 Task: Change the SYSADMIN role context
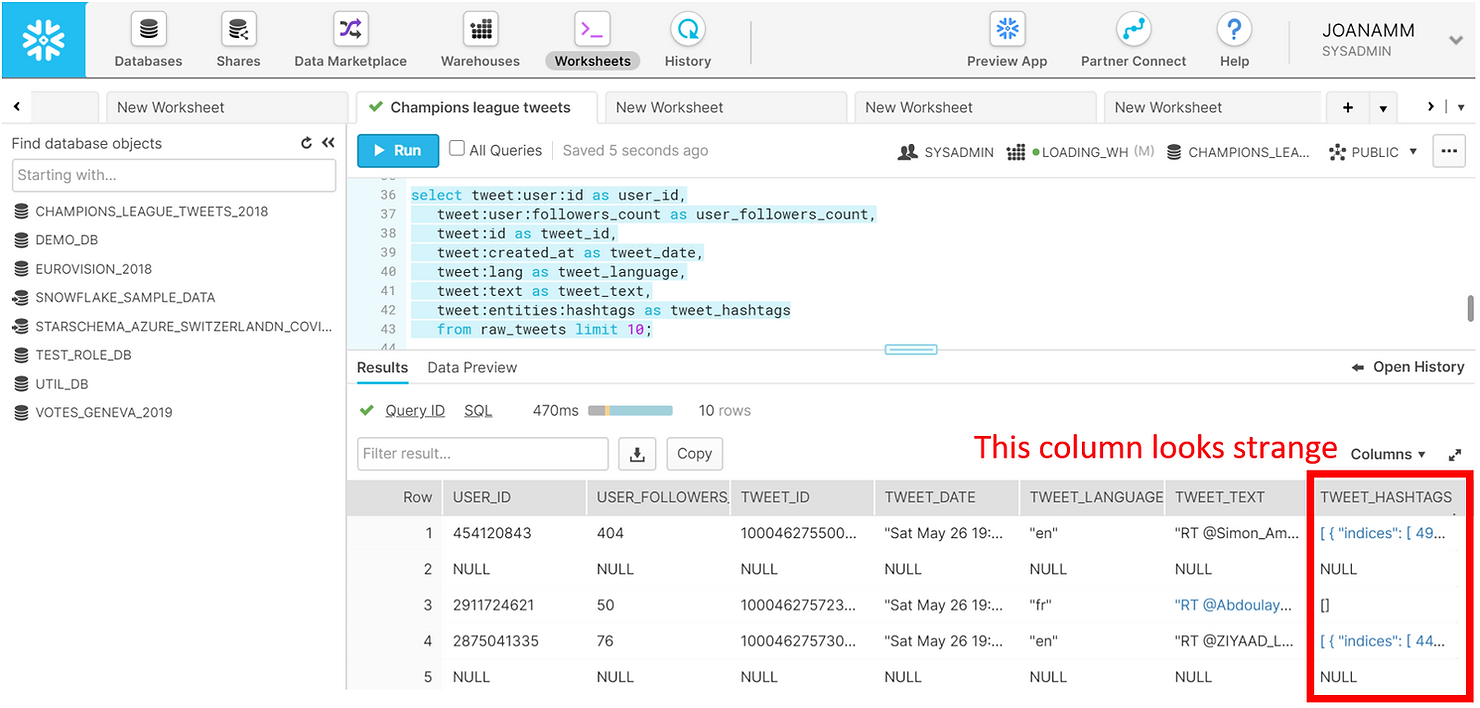tap(946, 152)
